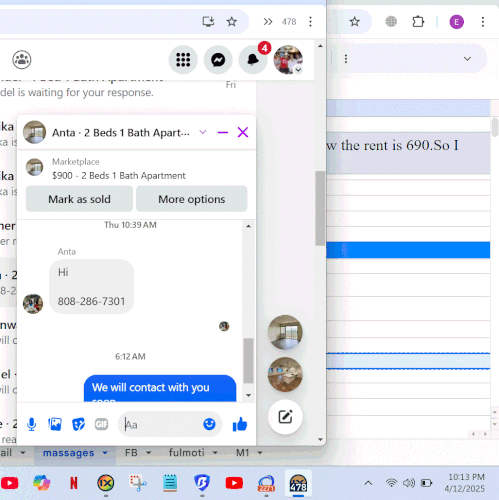
Task: Open the Facebook account profile picture
Action: tap(288, 60)
